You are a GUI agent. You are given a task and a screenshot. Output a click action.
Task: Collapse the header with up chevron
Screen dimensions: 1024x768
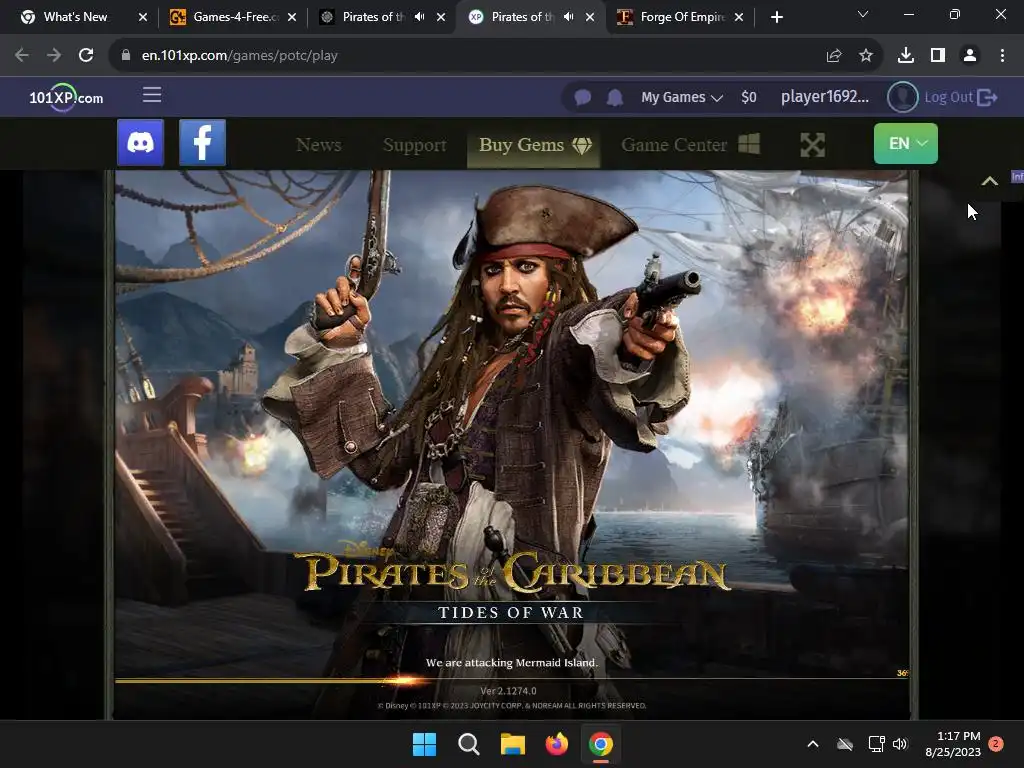coord(989,182)
